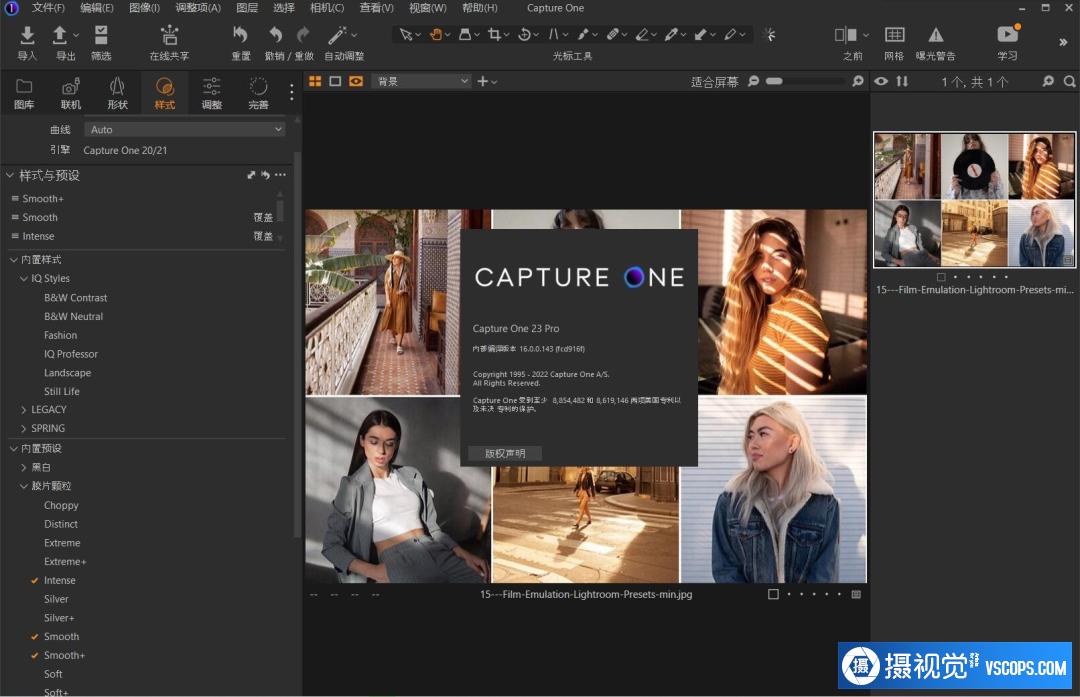1080x697 pixels.
Task: Collapse the 胶片颗粒 presets folder
Action: 24,486
